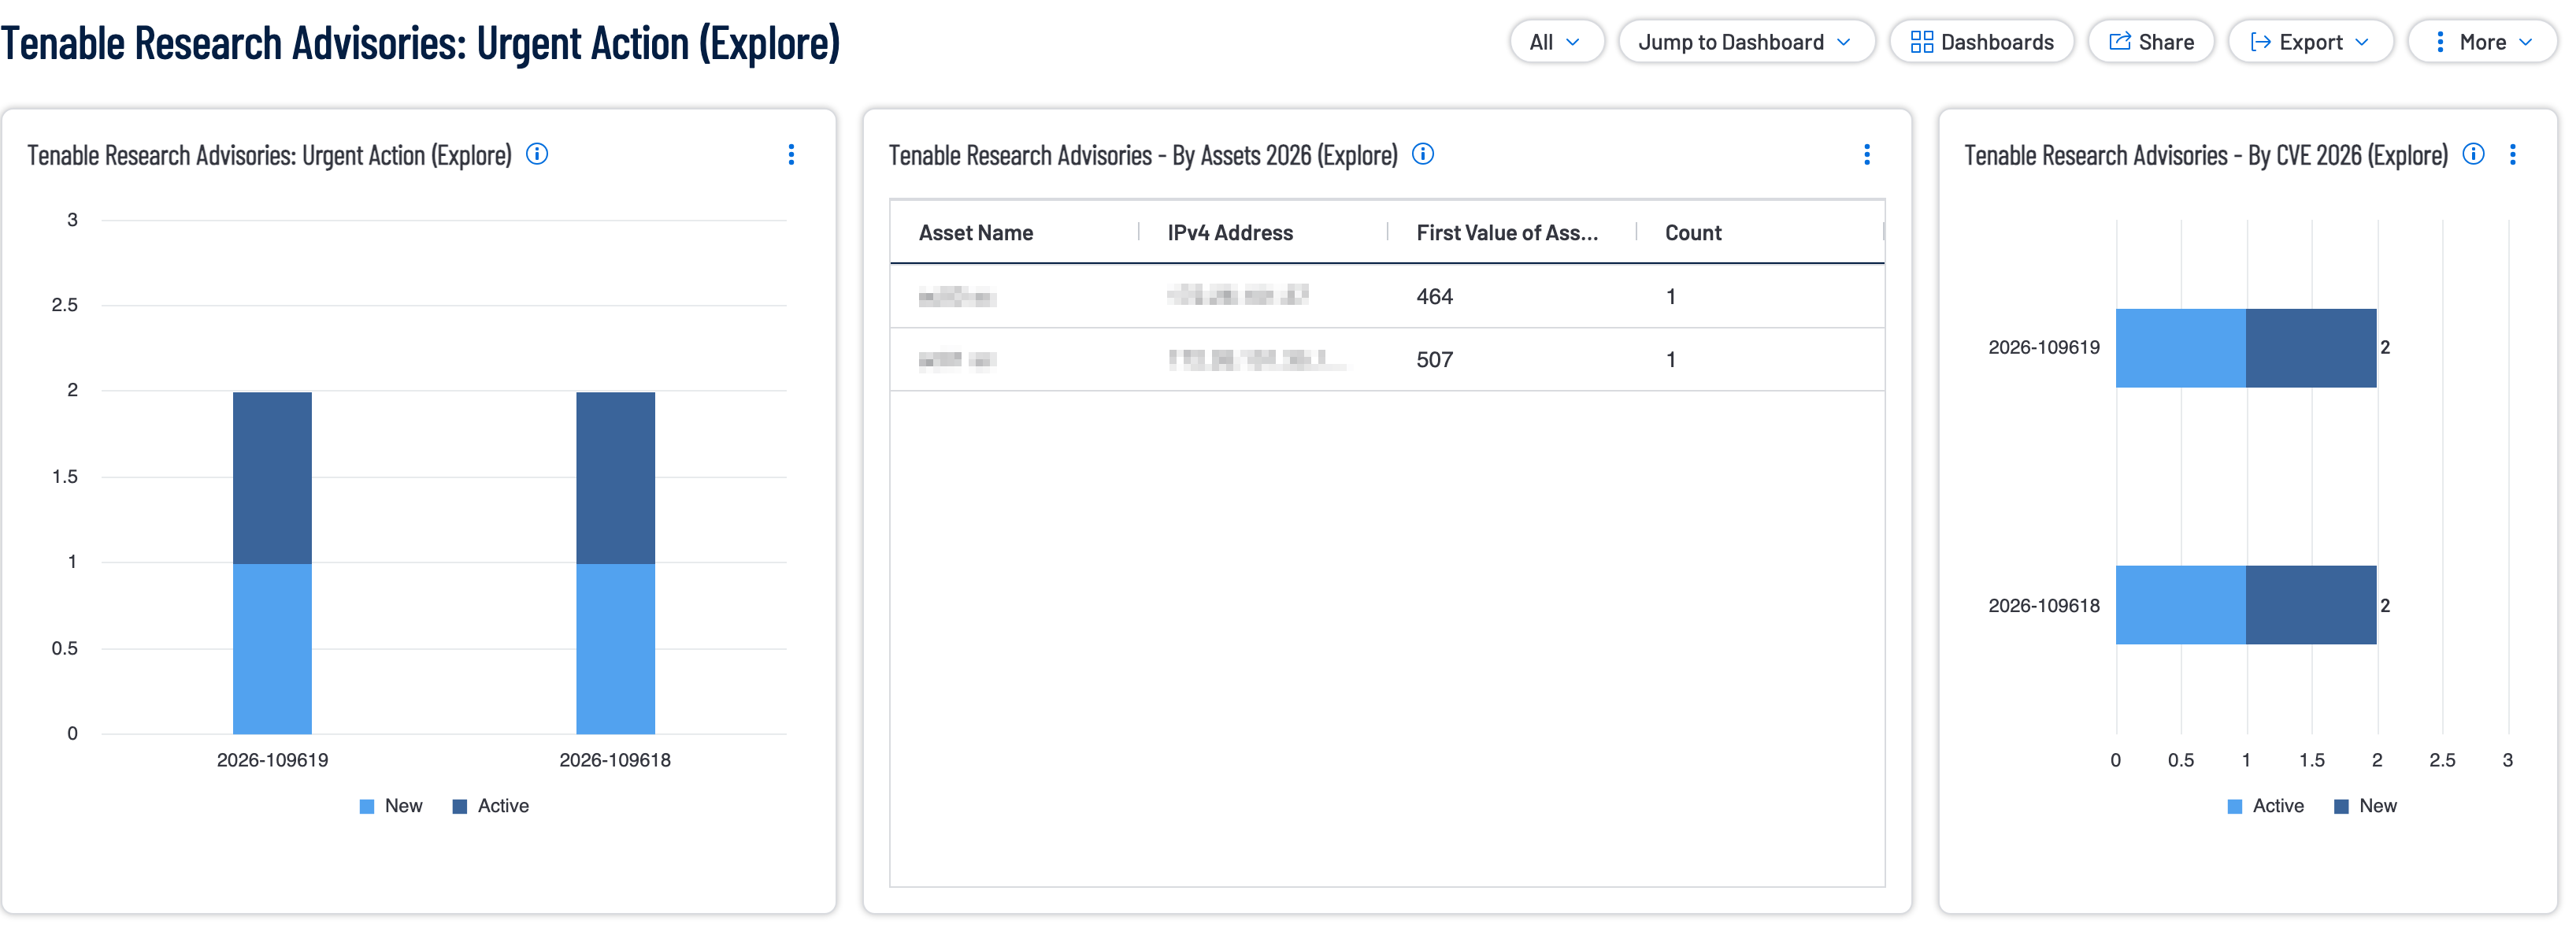Click New segment of 2026-109619 horizontal bar
2576x928 pixels.
2311,348
